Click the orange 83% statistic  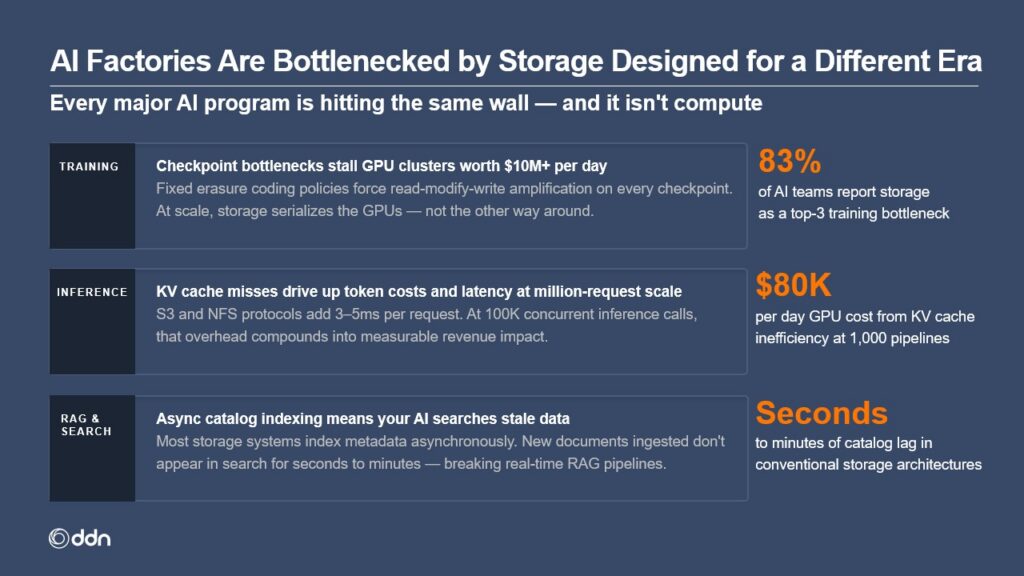click(x=790, y=161)
